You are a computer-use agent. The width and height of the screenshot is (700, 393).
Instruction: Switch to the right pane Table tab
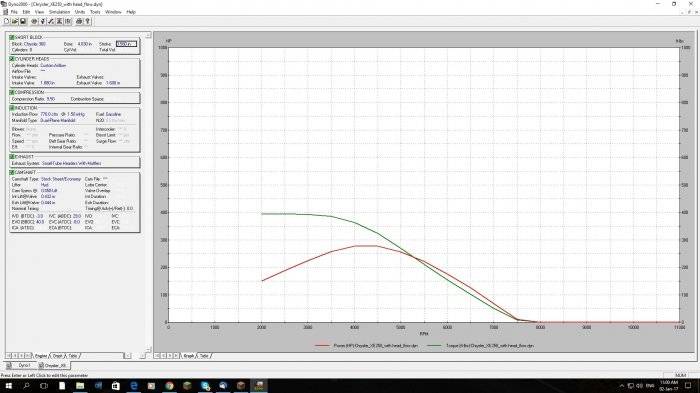pos(204,356)
